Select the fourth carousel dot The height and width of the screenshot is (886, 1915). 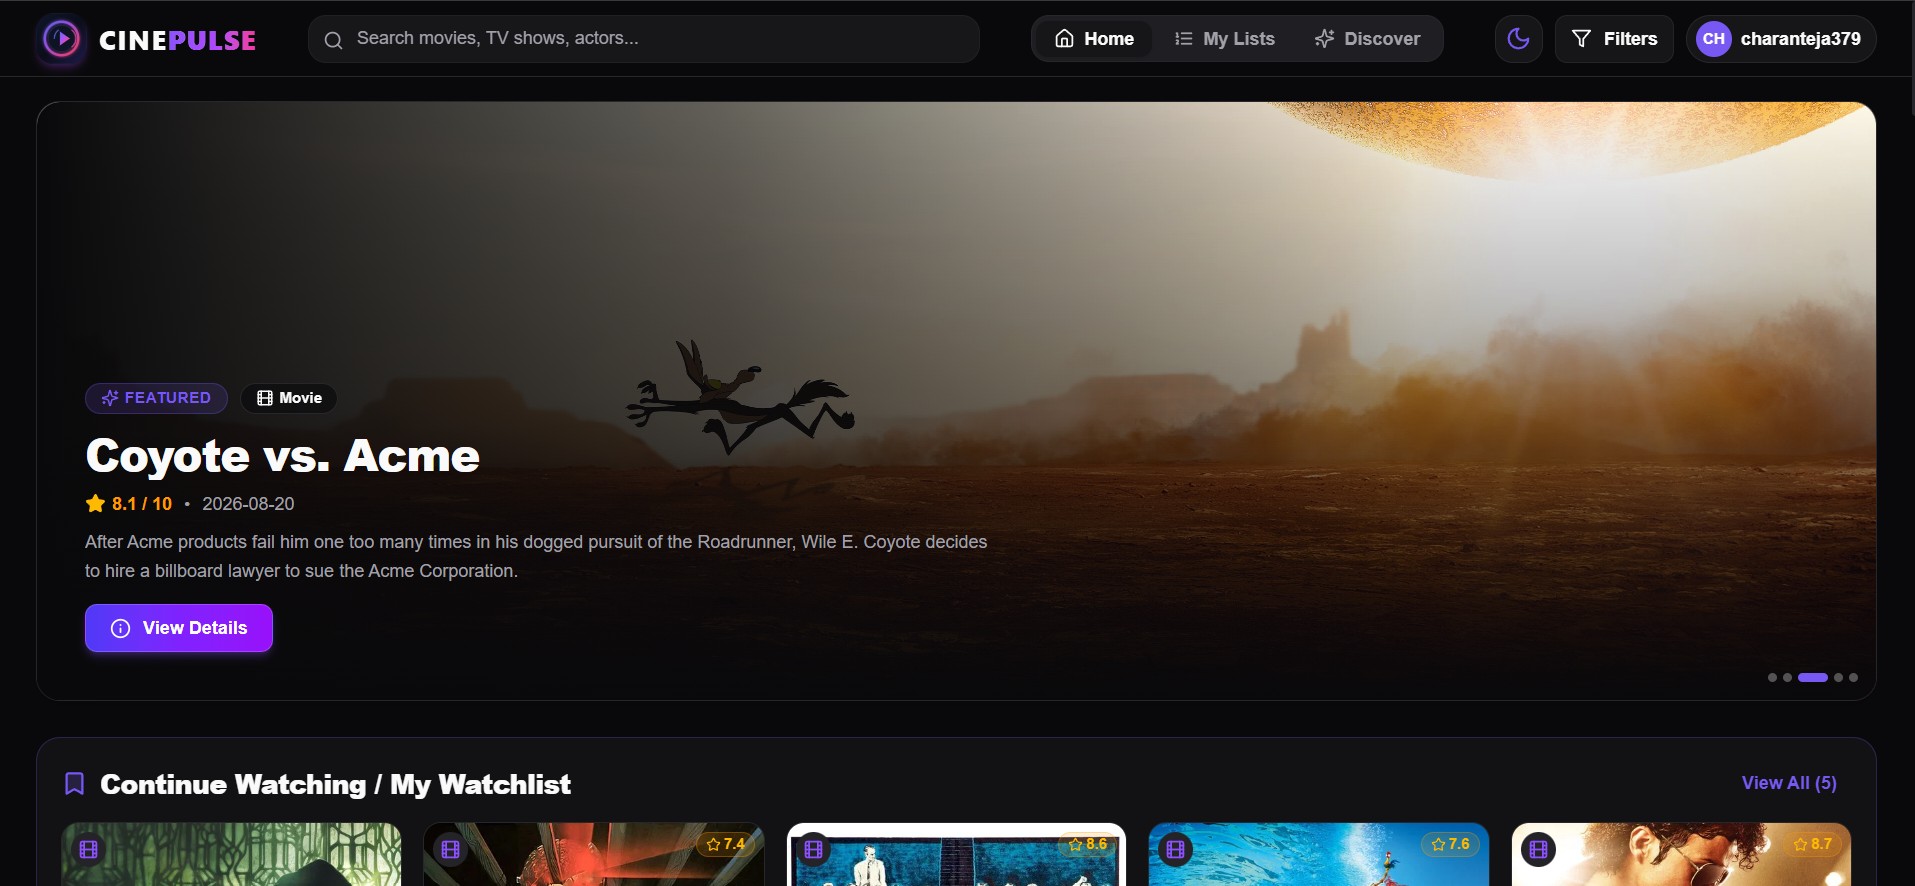[1838, 678]
